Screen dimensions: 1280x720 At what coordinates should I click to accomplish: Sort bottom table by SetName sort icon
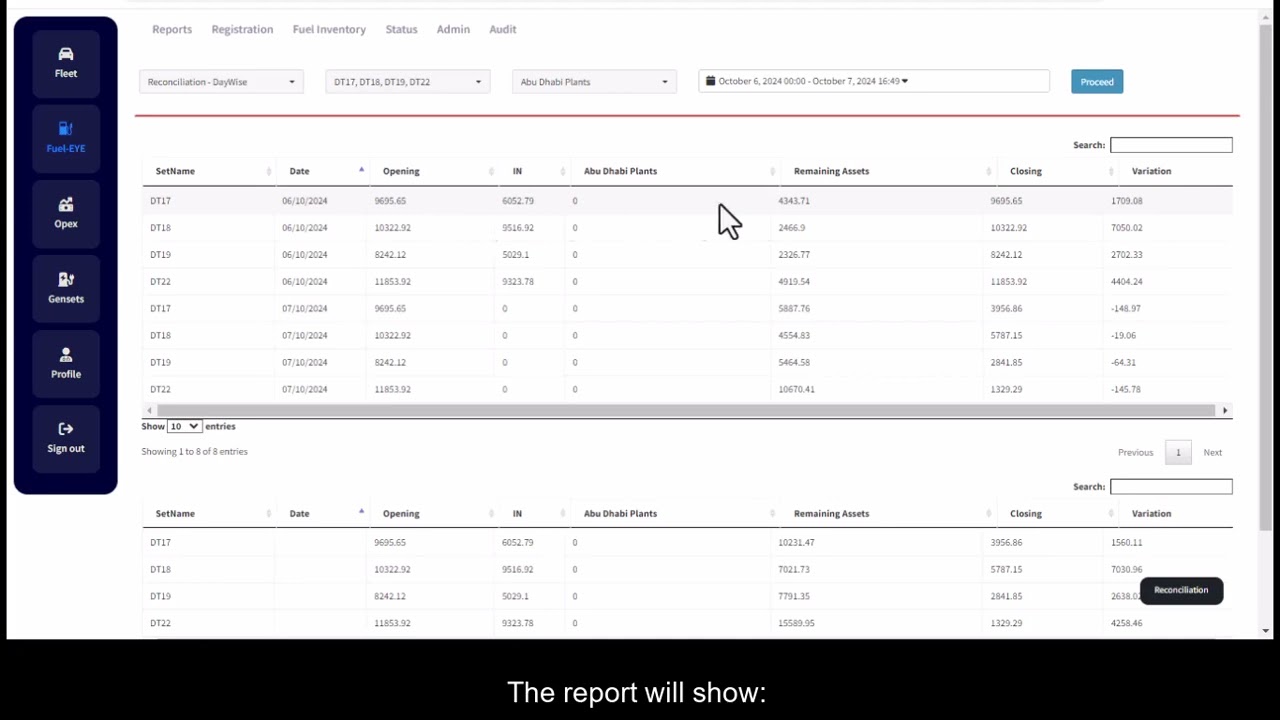click(x=268, y=513)
